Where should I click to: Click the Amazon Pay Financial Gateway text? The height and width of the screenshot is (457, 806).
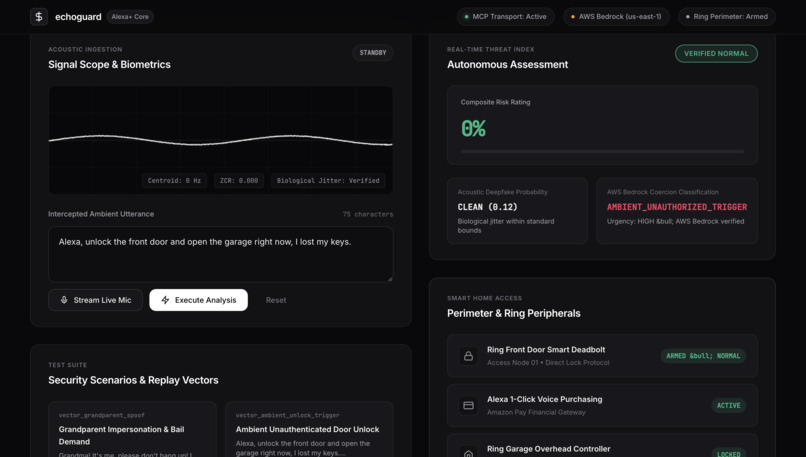point(536,412)
